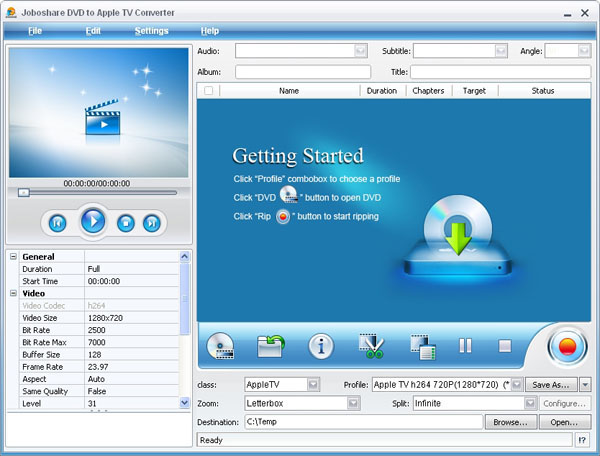This screenshot has height=456, width=600.
Task: Click the Save As... button
Action: 551,384
